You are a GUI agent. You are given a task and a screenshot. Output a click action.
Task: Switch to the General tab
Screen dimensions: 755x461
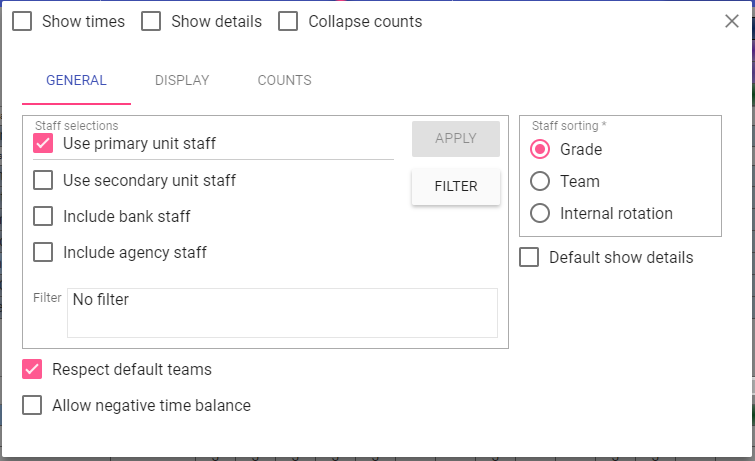coord(76,81)
